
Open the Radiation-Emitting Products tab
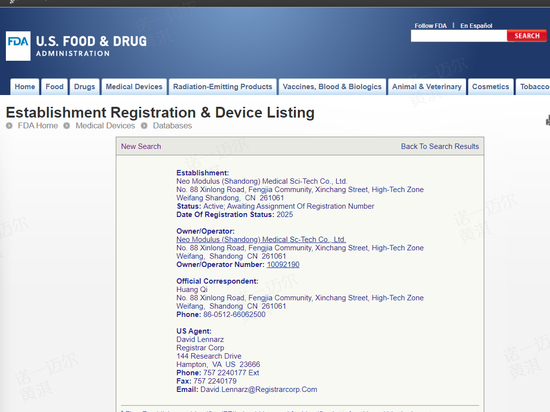click(222, 87)
